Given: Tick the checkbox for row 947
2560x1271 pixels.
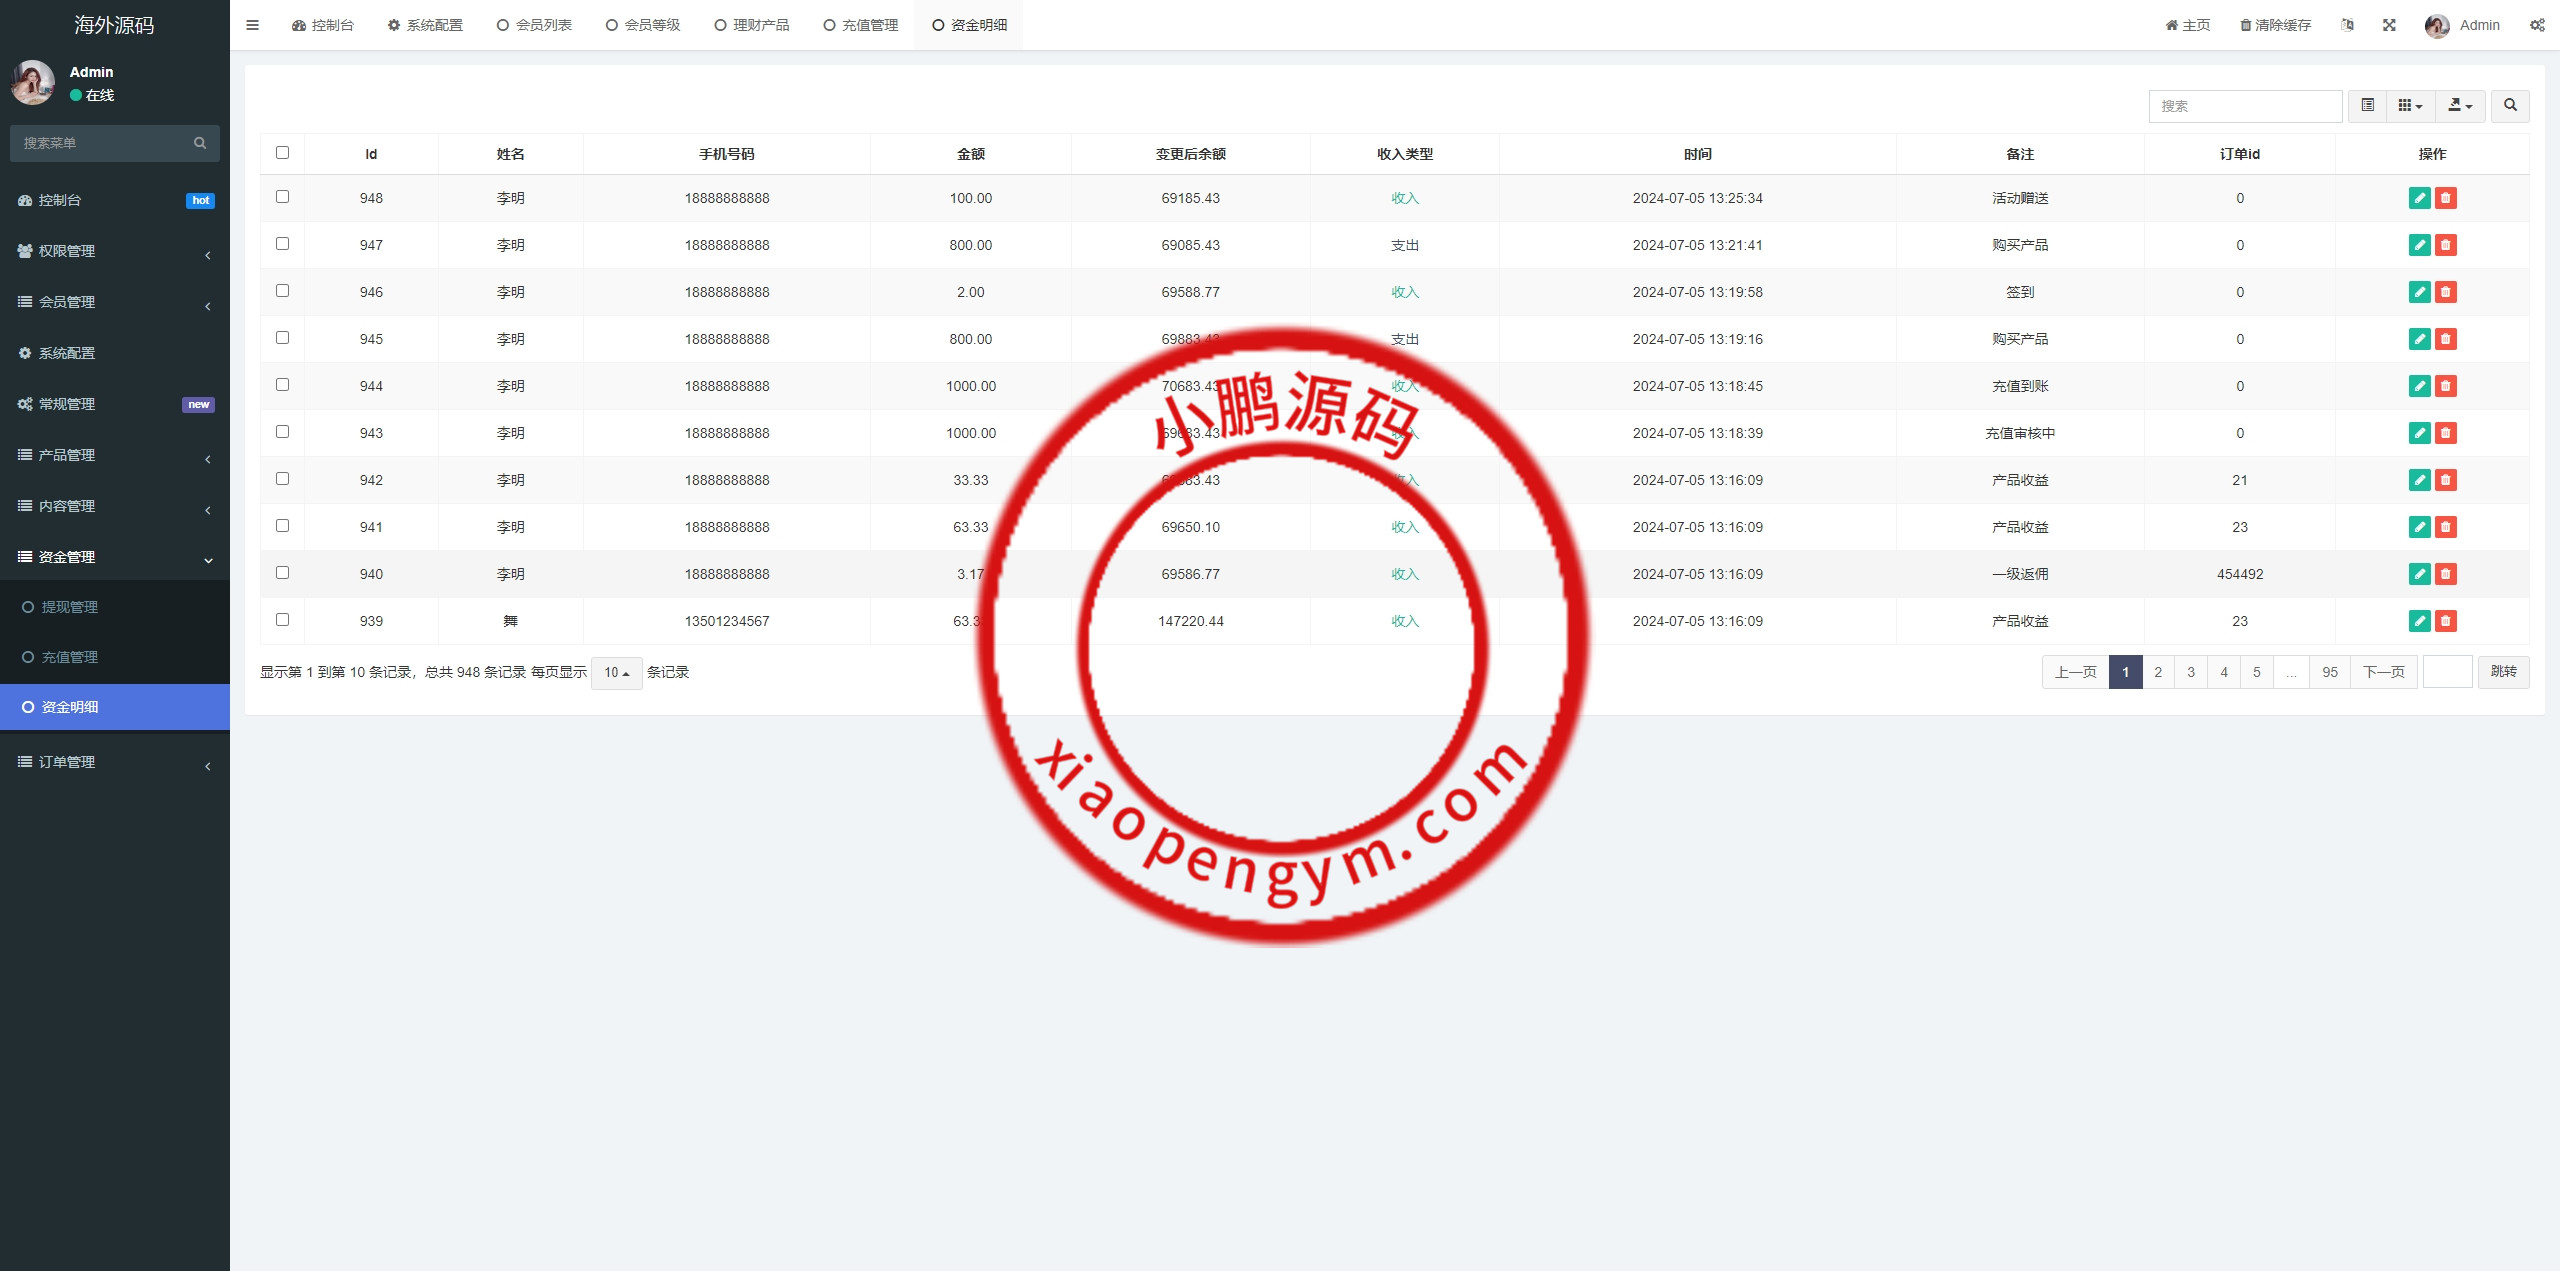Looking at the screenshot, I should 282,244.
